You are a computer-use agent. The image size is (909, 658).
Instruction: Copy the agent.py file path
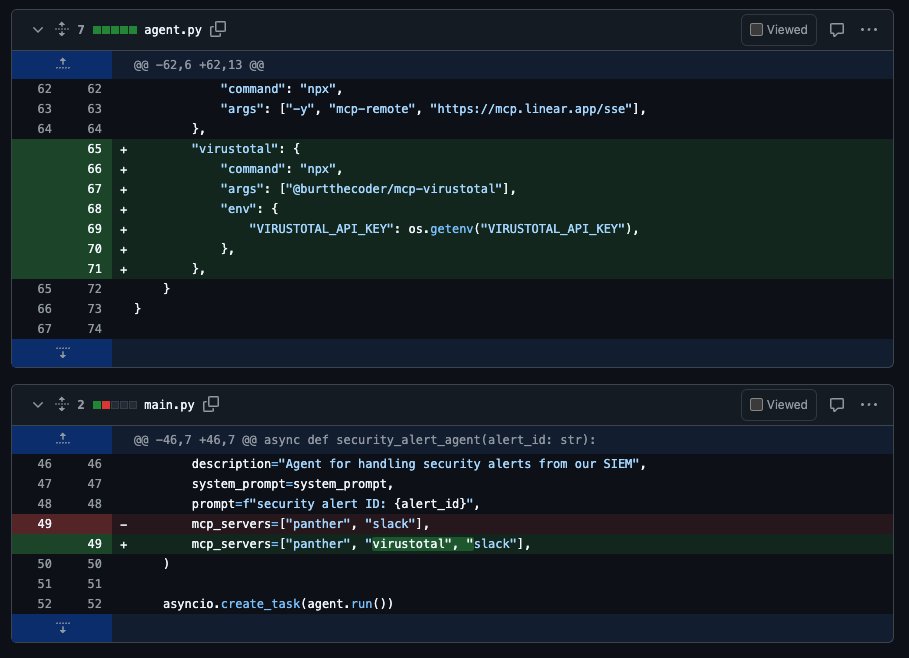pyautogui.click(x=218, y=29)
